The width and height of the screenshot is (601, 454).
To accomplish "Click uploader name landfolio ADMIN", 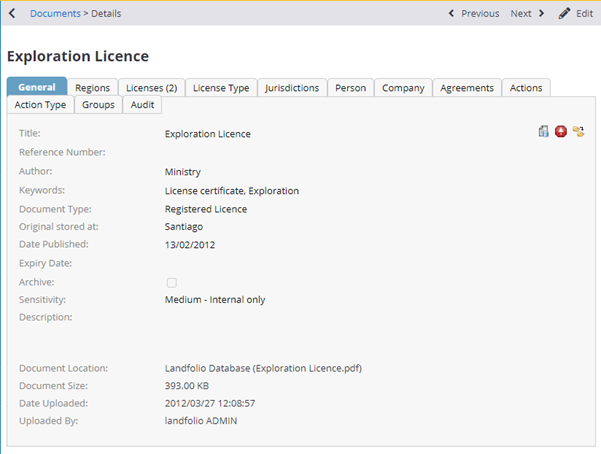I will pyautogui.click(x=201, y=421).
